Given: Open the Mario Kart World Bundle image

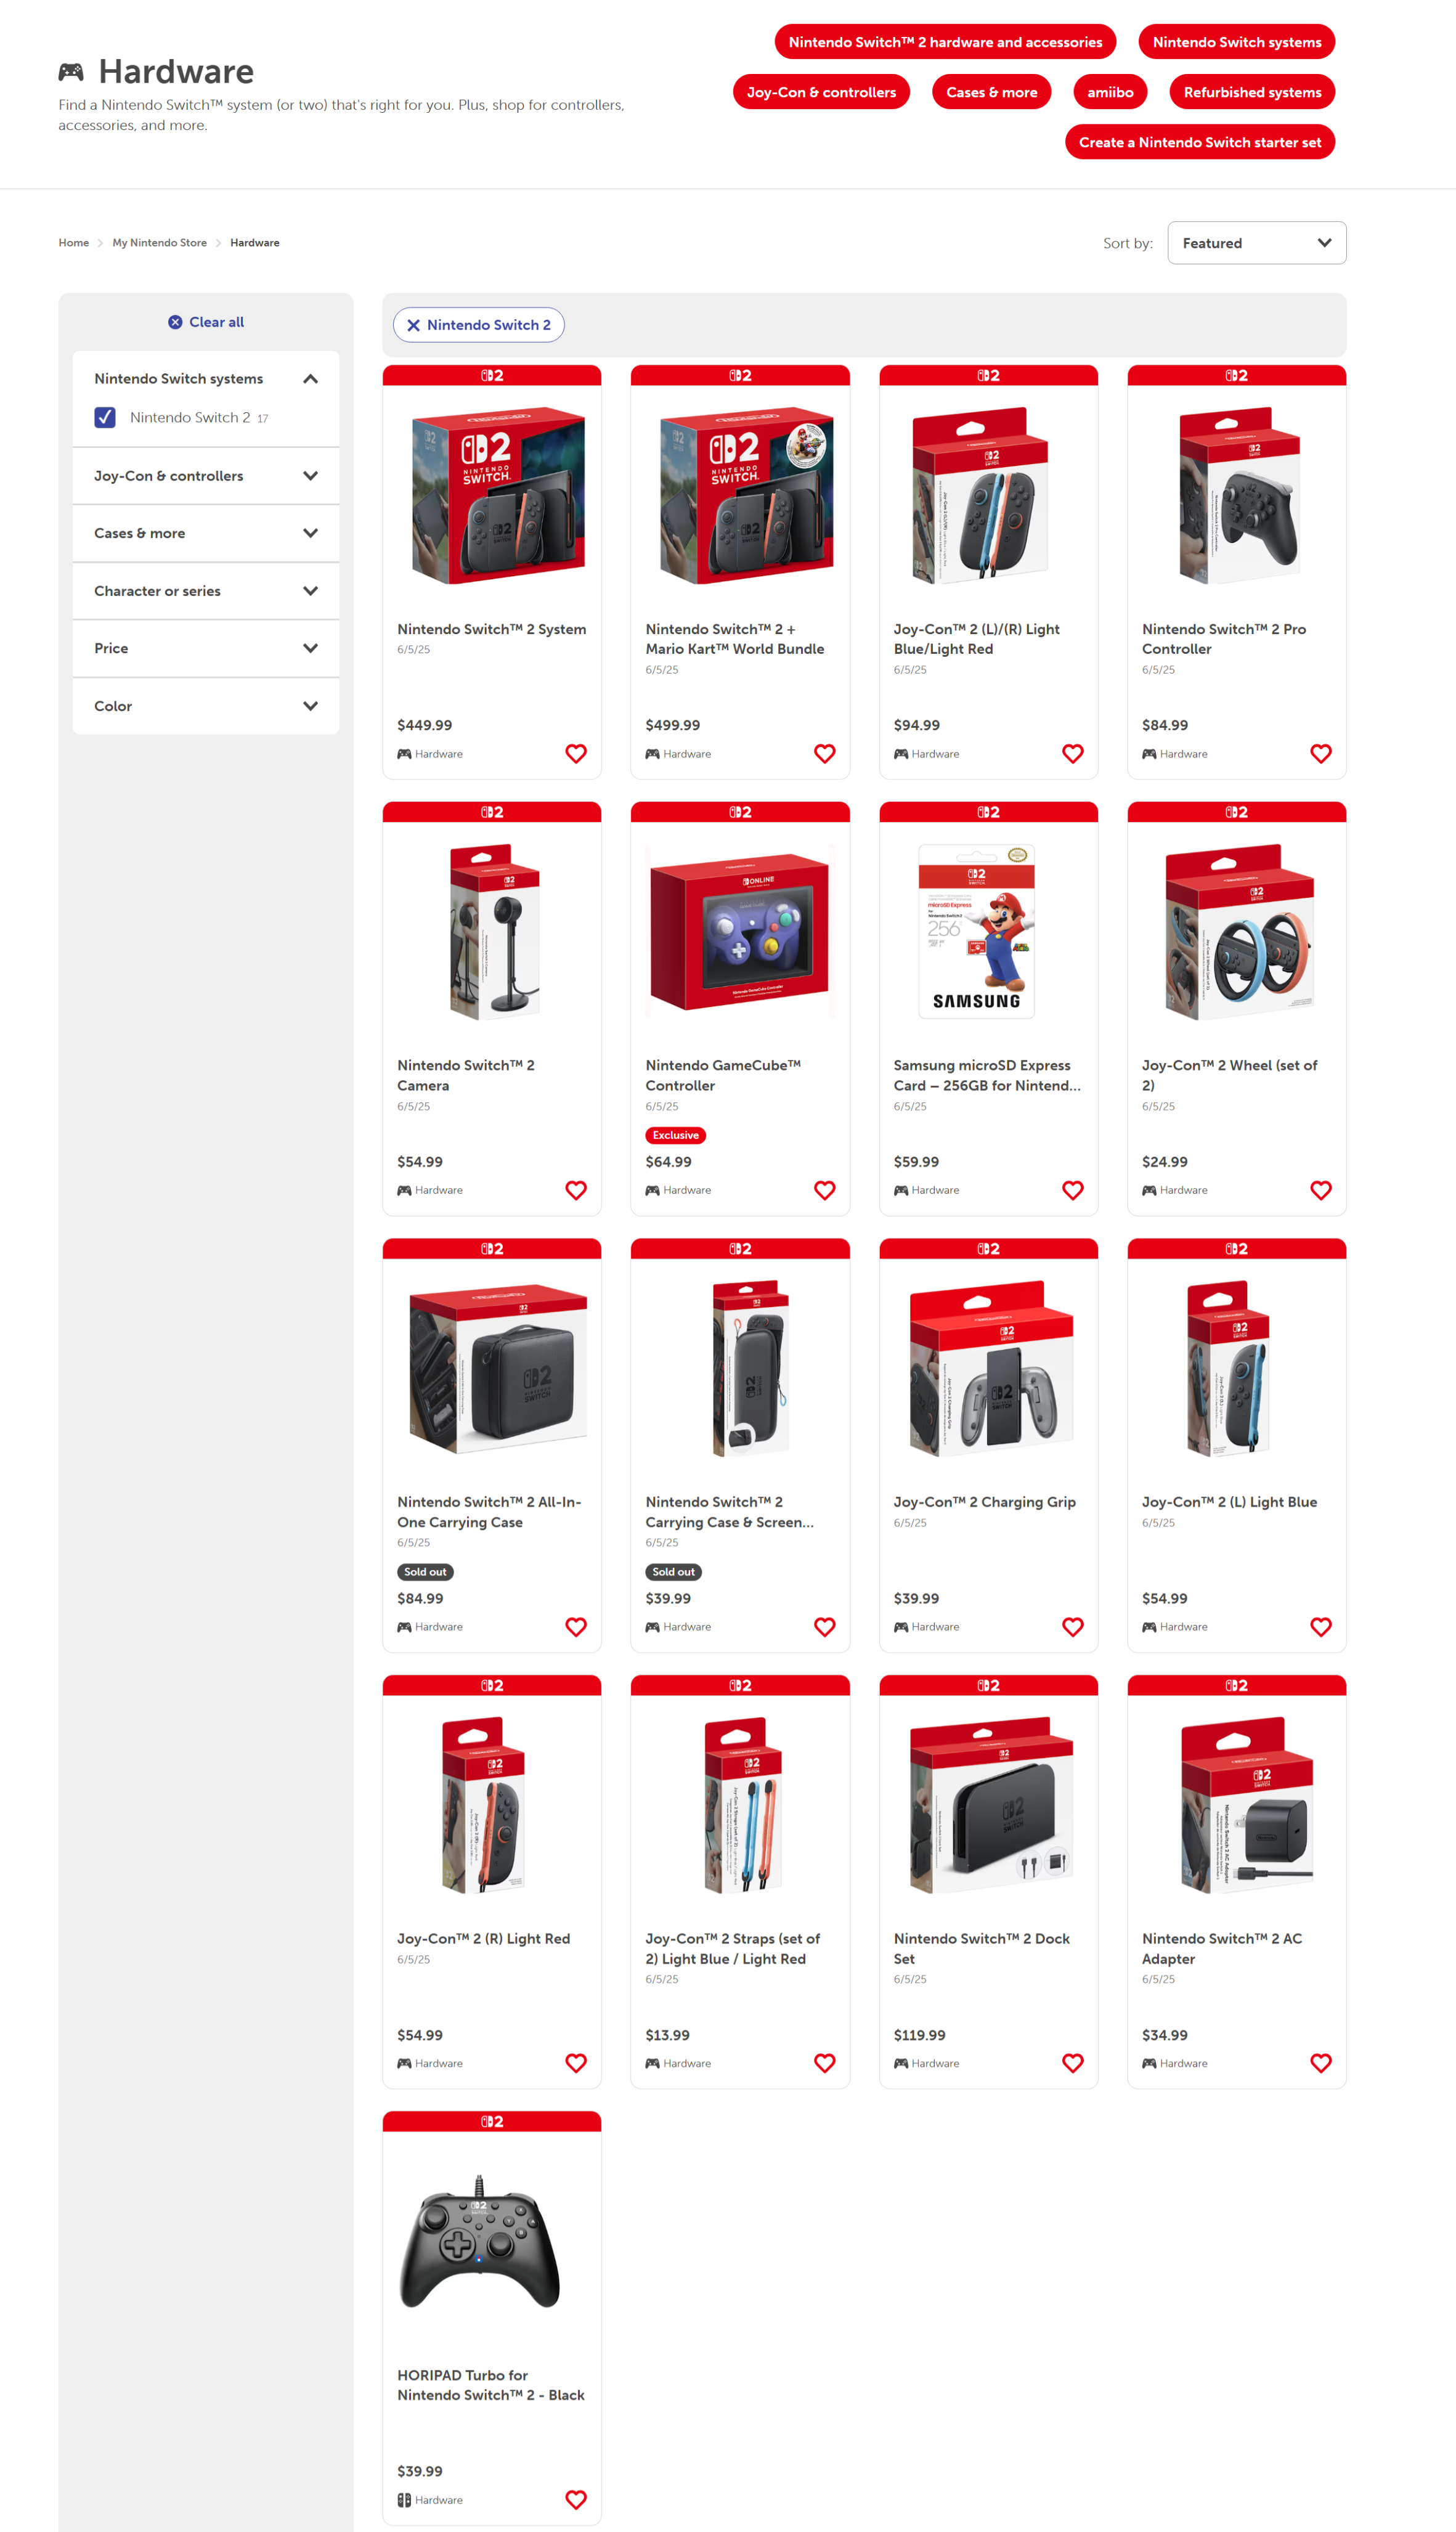Looking at the screenshot, I should 740,495.
